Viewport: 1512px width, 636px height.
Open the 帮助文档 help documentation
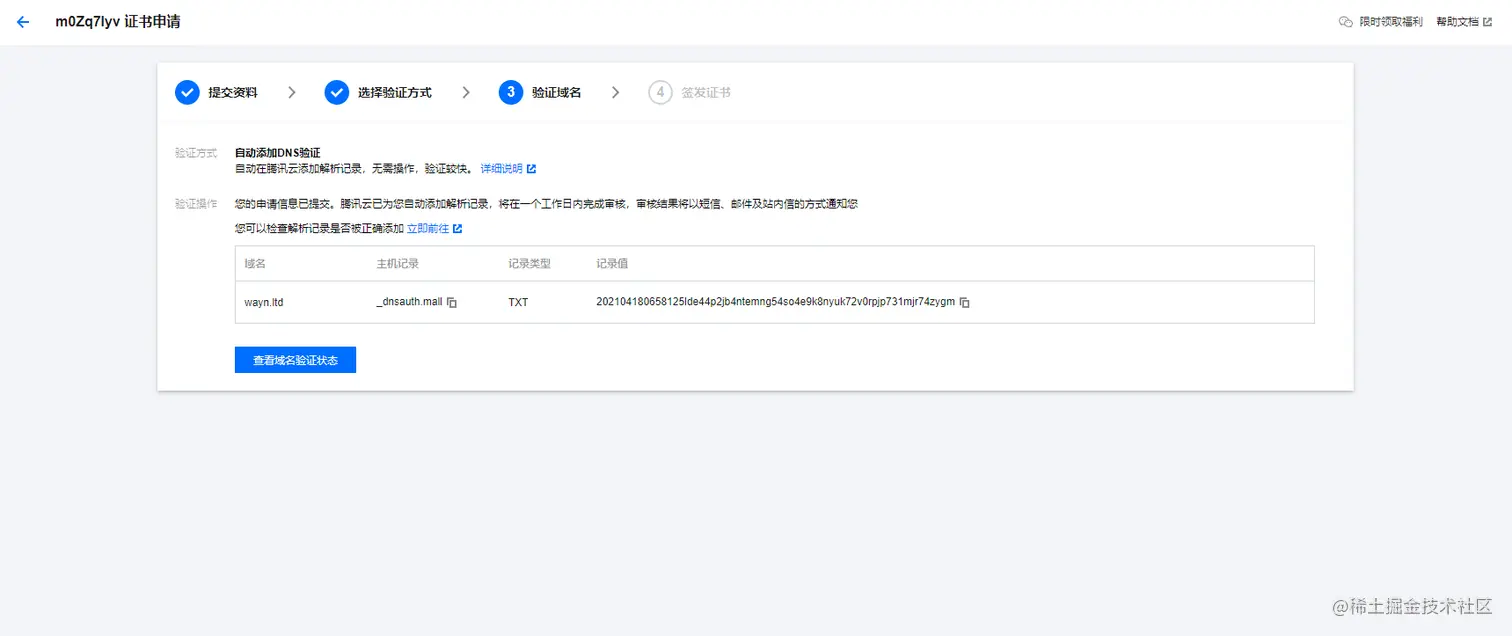1458,21
